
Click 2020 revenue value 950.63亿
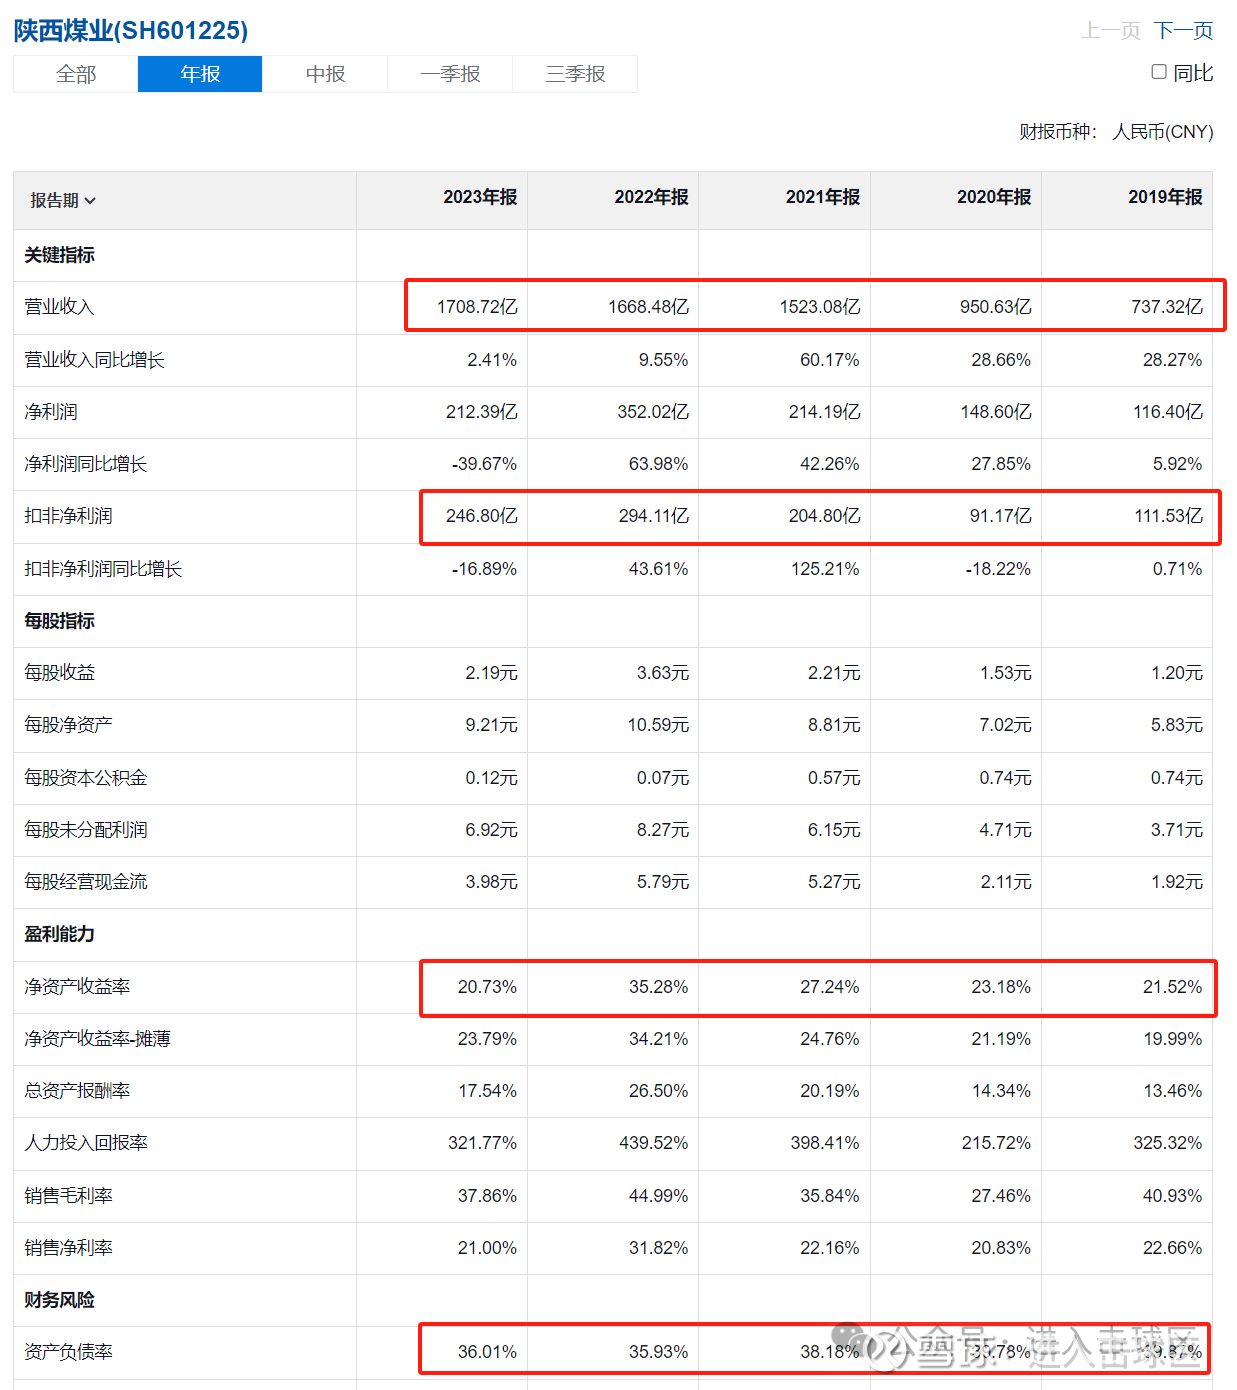click(x=996, y=307)
